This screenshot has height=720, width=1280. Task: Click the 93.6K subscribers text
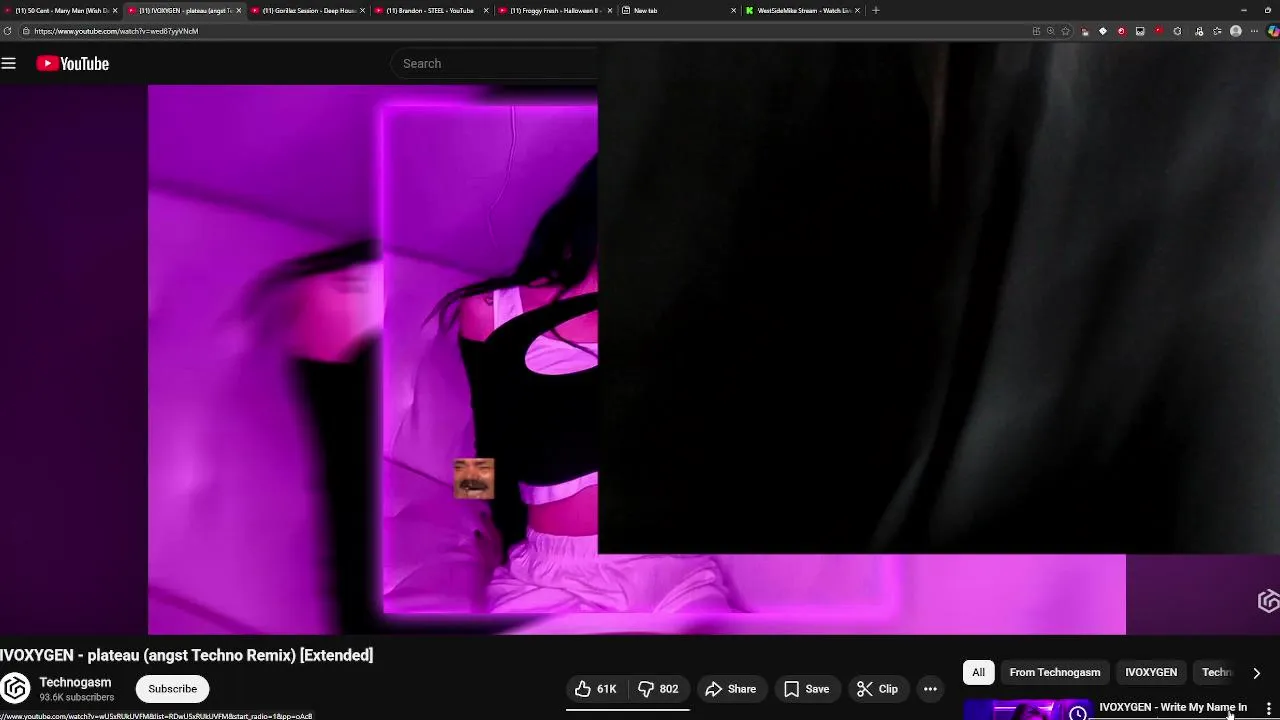click(x=77, y=697)
